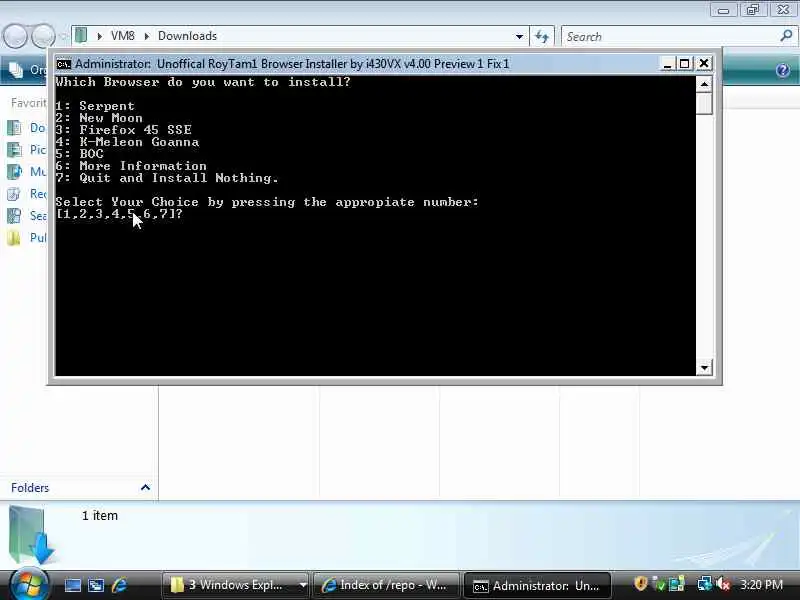Open Music favorite link in Explorer sidebar
800x600 pixels.
click(x=27, y=171)
